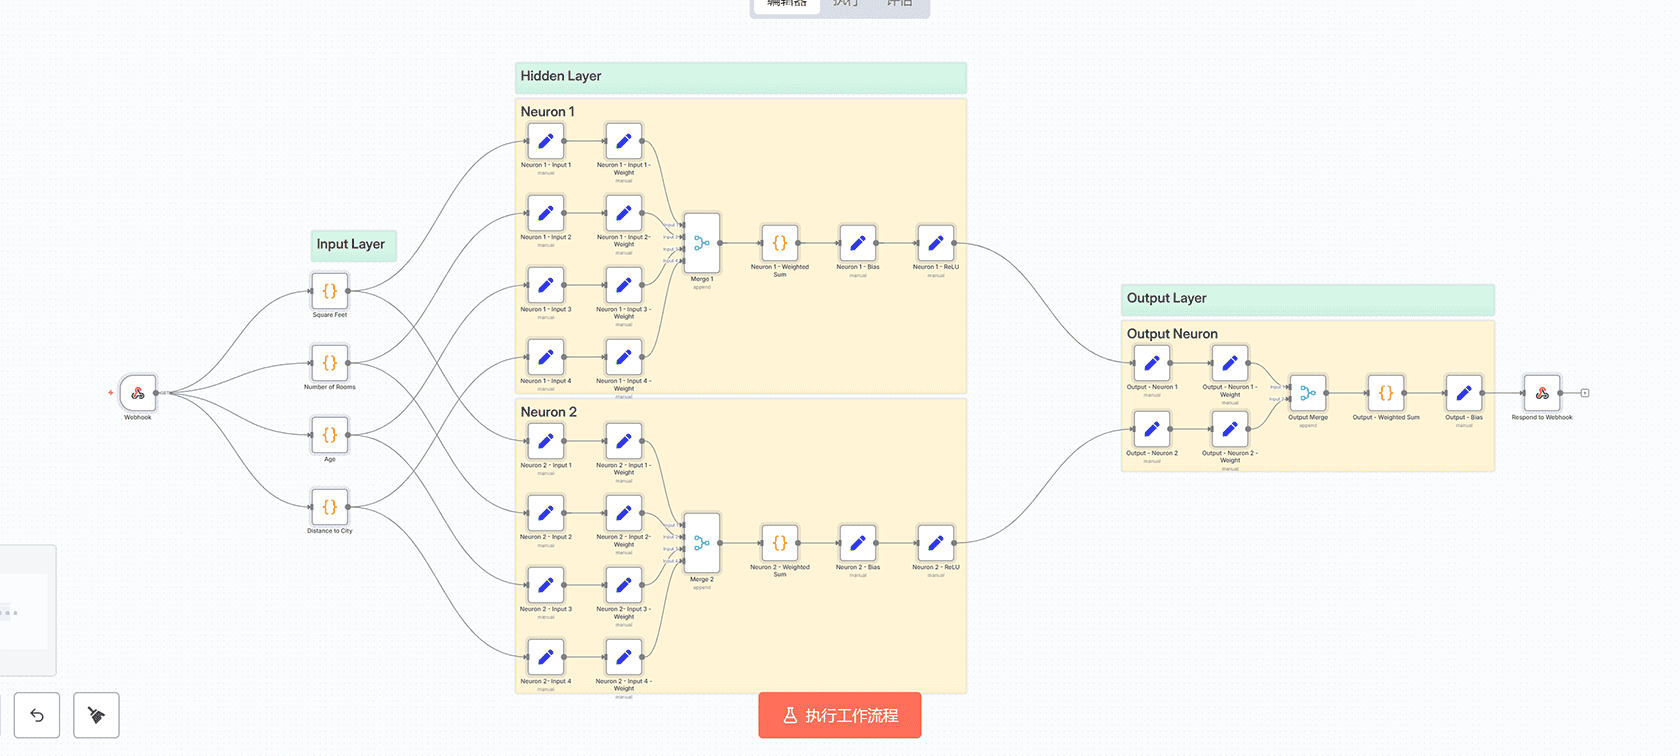1680x756 pixels.
Task: Select the Output - Bias edit node
Action: pos(1463,393)
